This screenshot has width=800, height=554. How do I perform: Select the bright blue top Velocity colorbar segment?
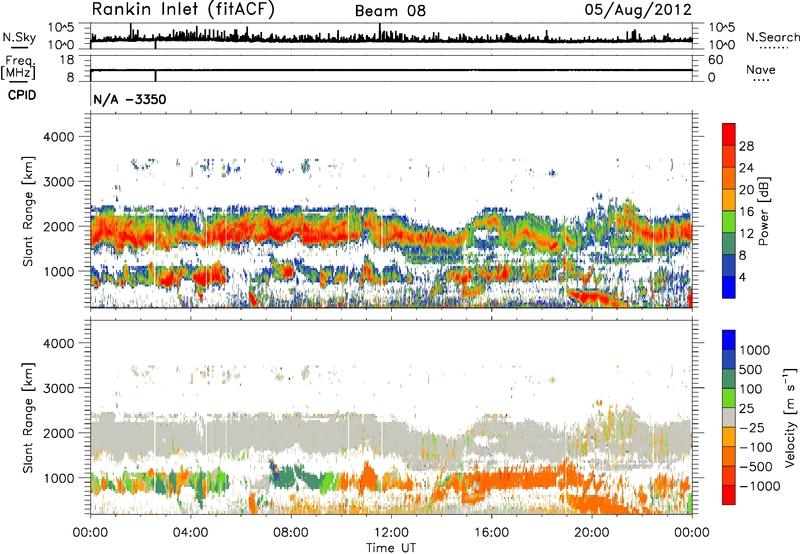(x=729, y=340)
